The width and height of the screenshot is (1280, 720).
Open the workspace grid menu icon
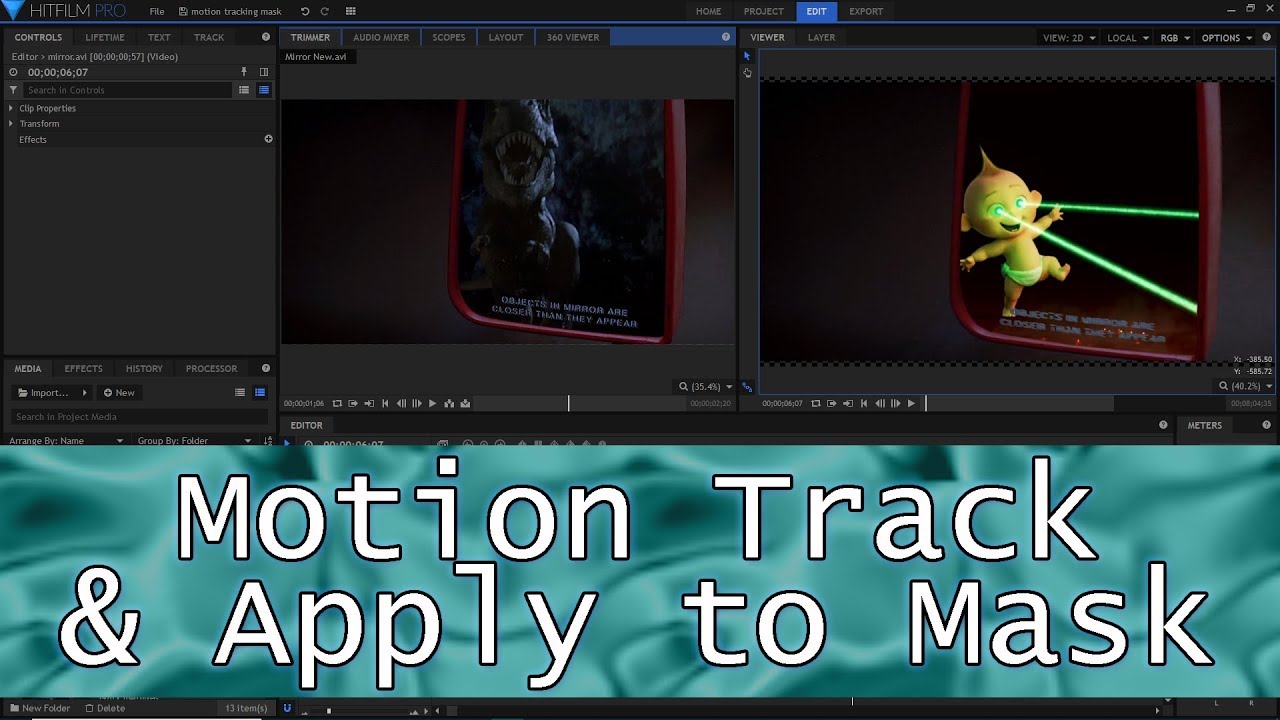click(x=351, y=11)
